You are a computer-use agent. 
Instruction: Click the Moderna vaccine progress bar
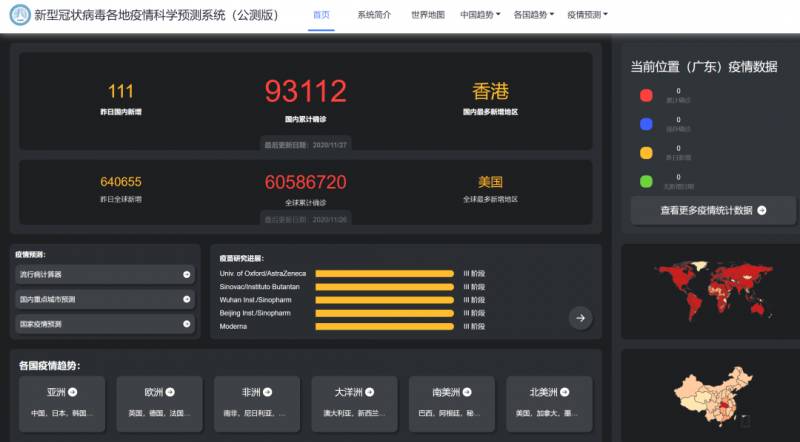point(384,327)
